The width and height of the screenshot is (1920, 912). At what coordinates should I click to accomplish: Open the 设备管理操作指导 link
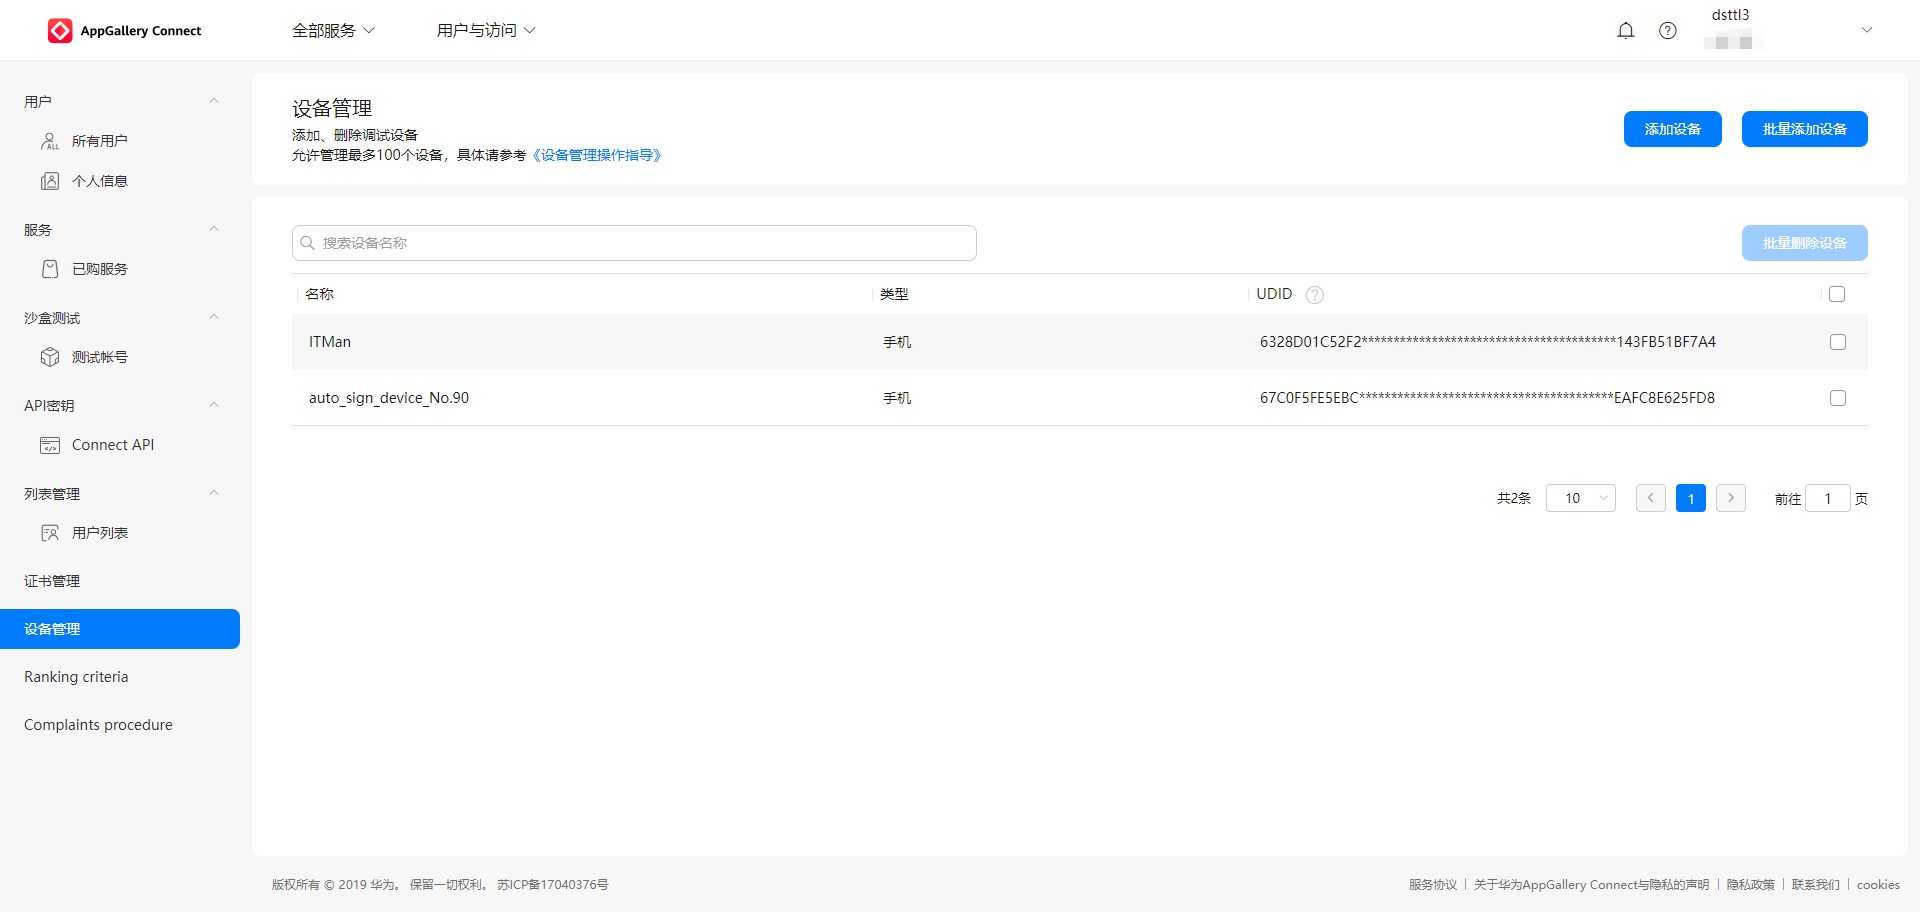(x=597, y=155)
